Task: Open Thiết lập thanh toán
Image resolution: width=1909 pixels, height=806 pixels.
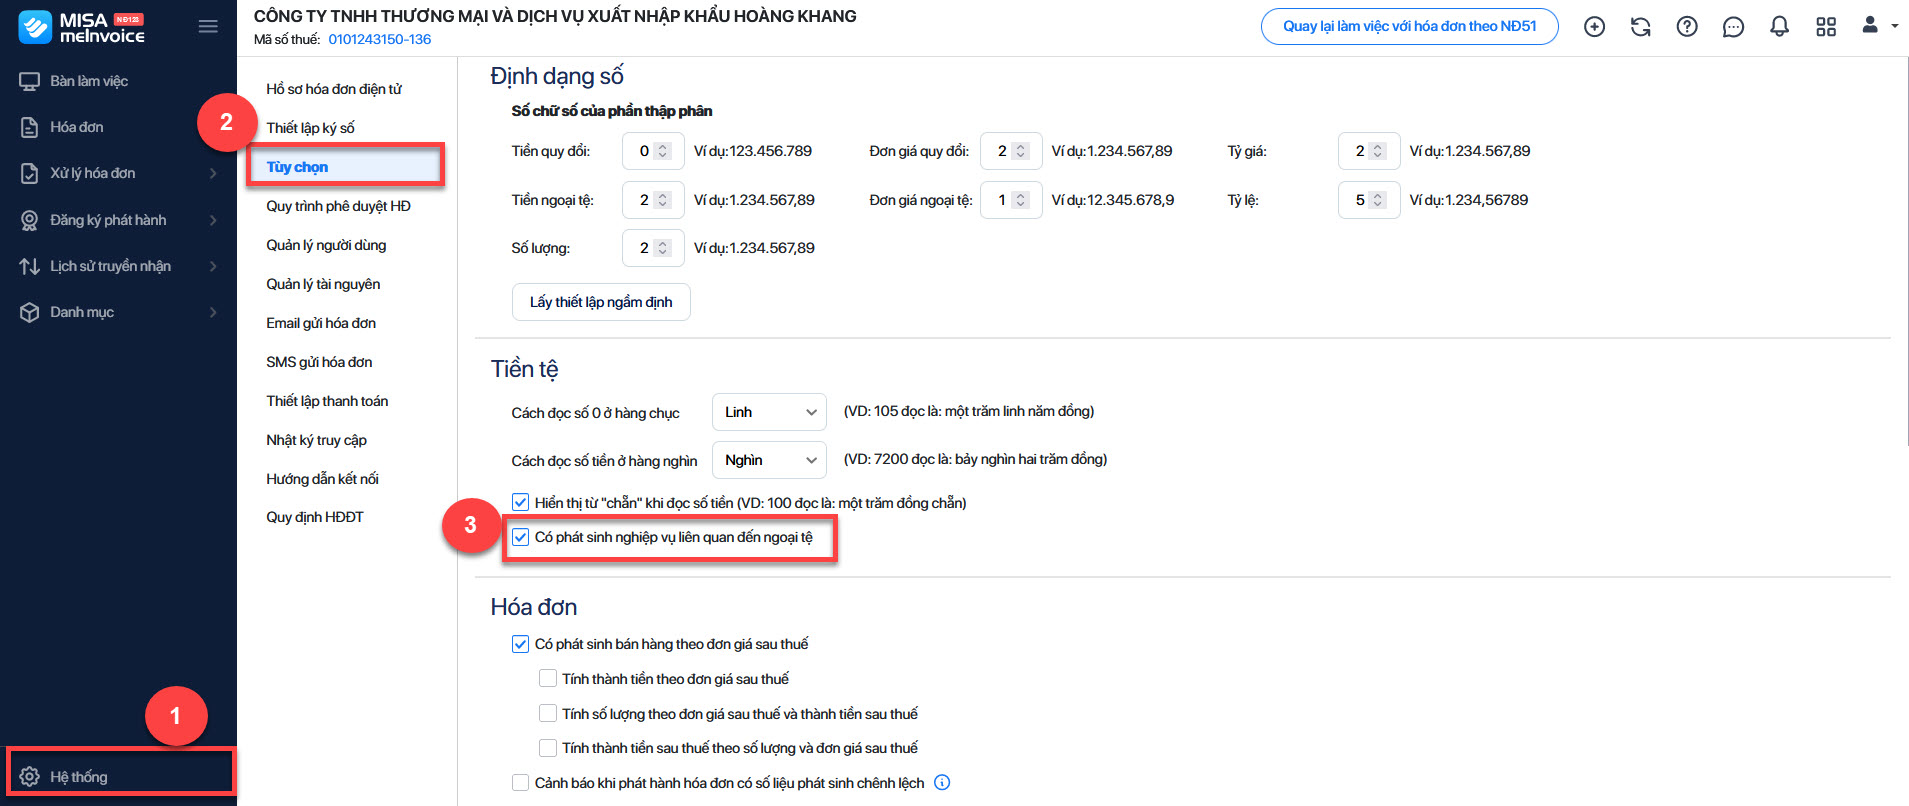Action: tap(327, 401)
